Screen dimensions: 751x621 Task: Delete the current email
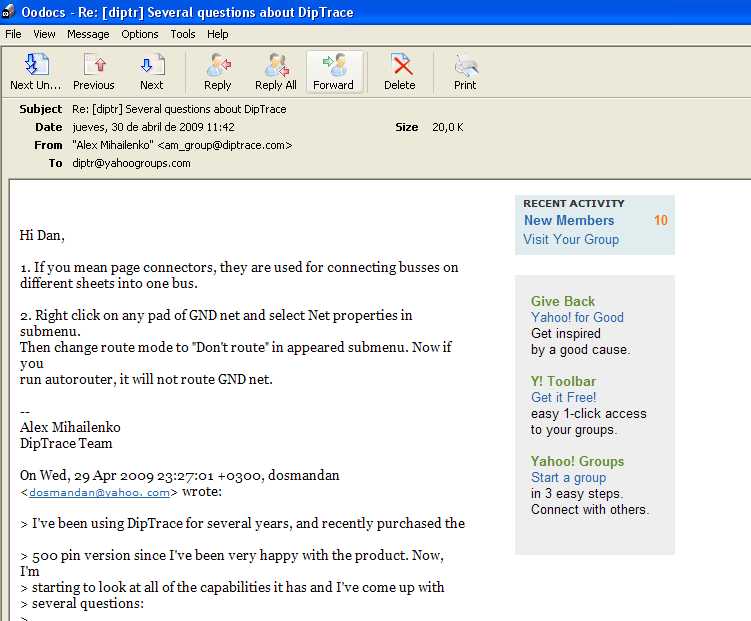pos(400,72)
